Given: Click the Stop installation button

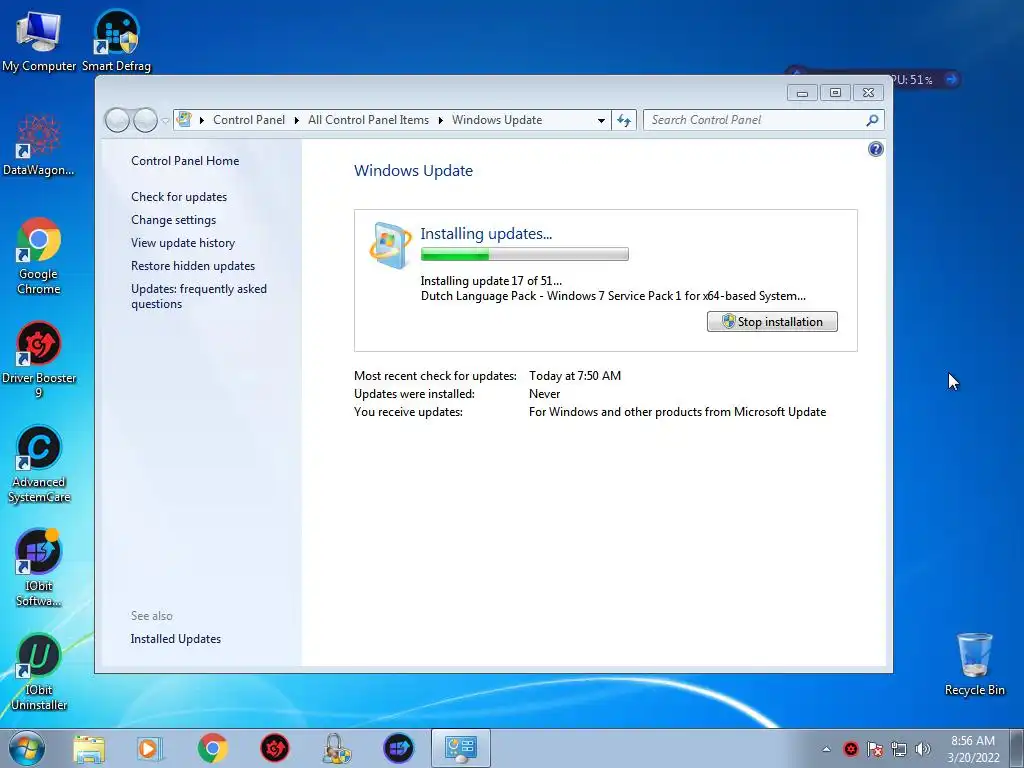Looking at the screenshot, I should tap(772, 322).
